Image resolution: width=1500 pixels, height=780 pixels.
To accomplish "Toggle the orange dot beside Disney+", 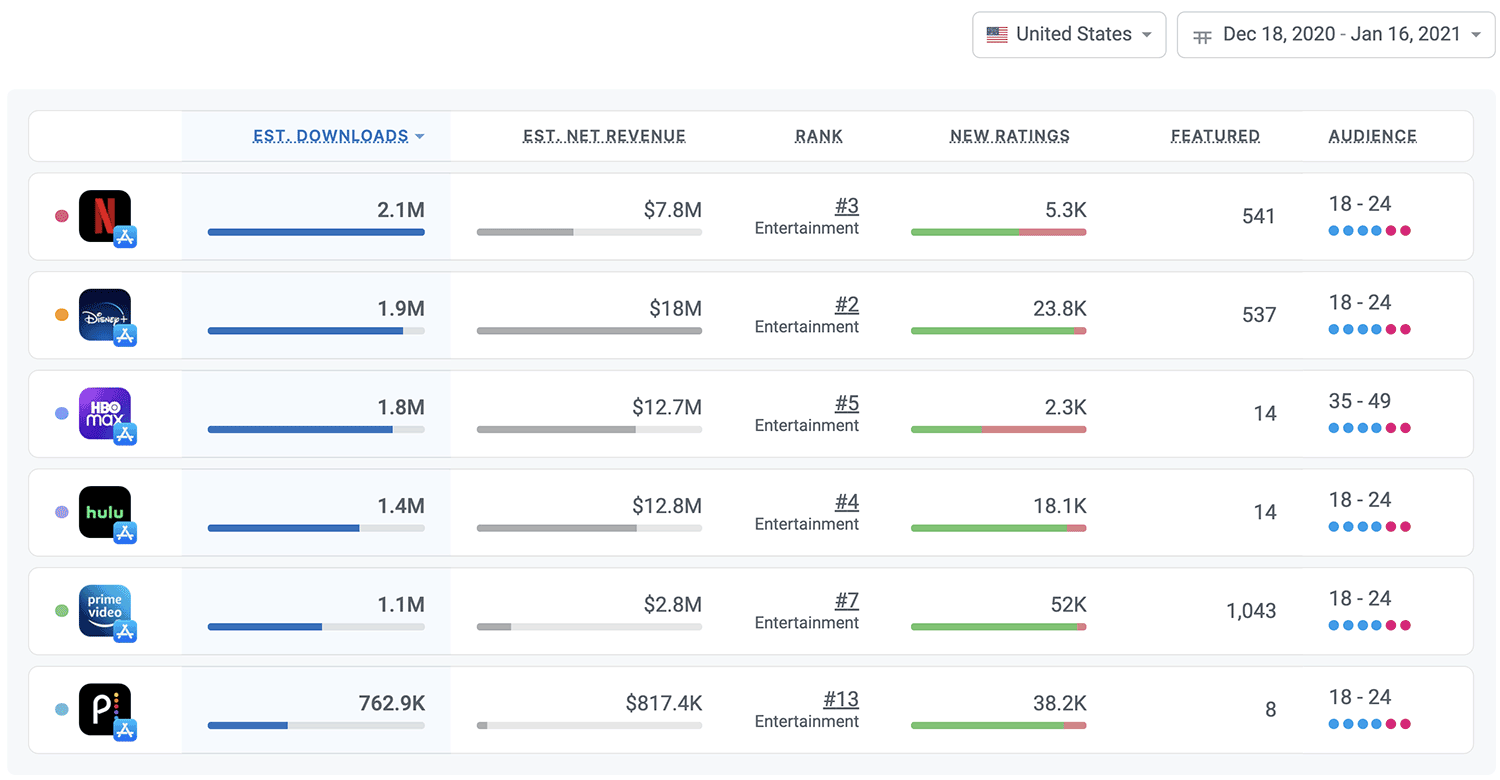I will pos(61,315).
